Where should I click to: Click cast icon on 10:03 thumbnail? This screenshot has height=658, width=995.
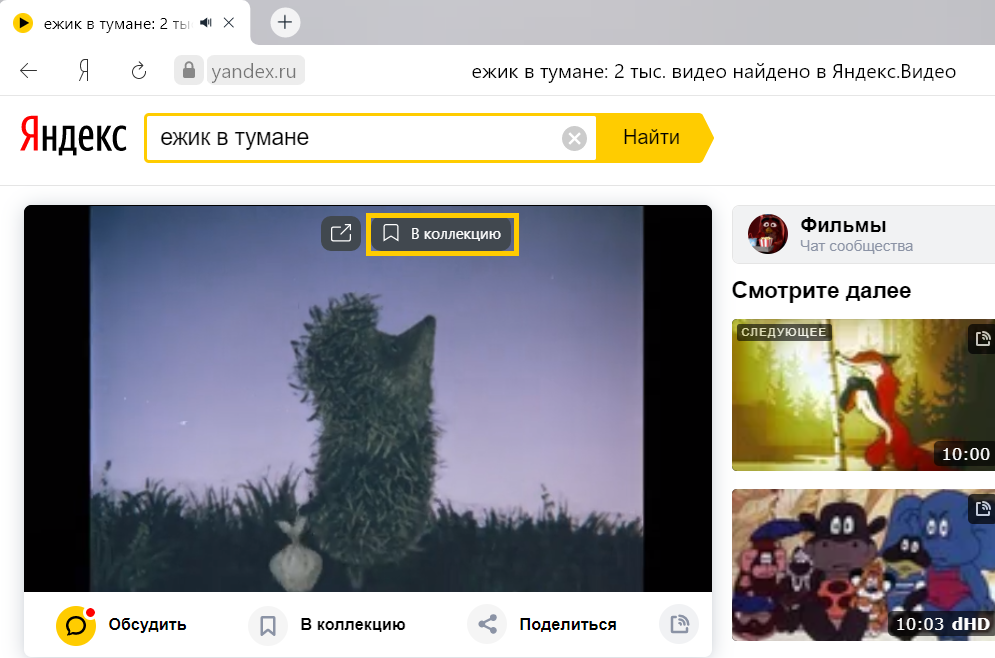point(982,508)
